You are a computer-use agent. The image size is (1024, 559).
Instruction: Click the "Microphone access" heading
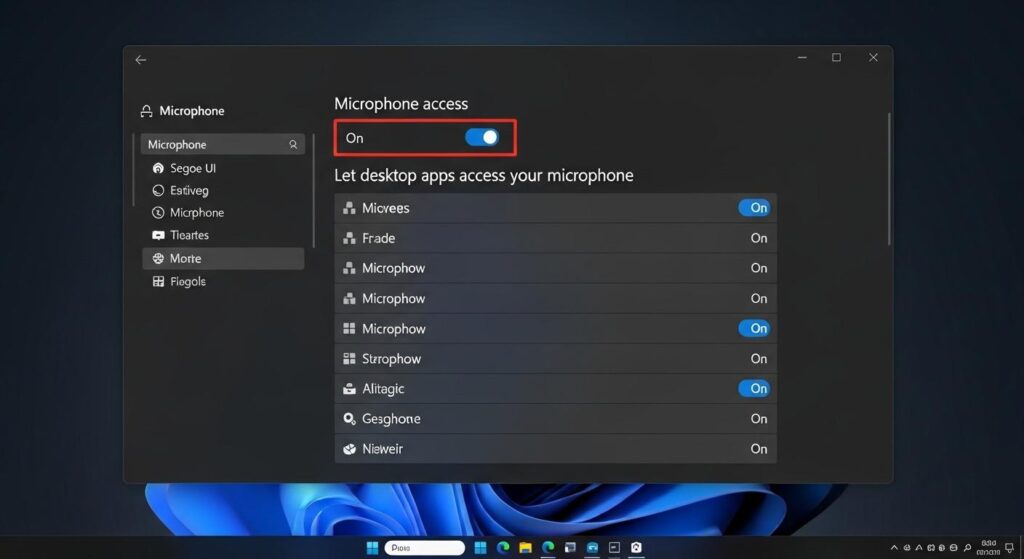coord(401,104)
